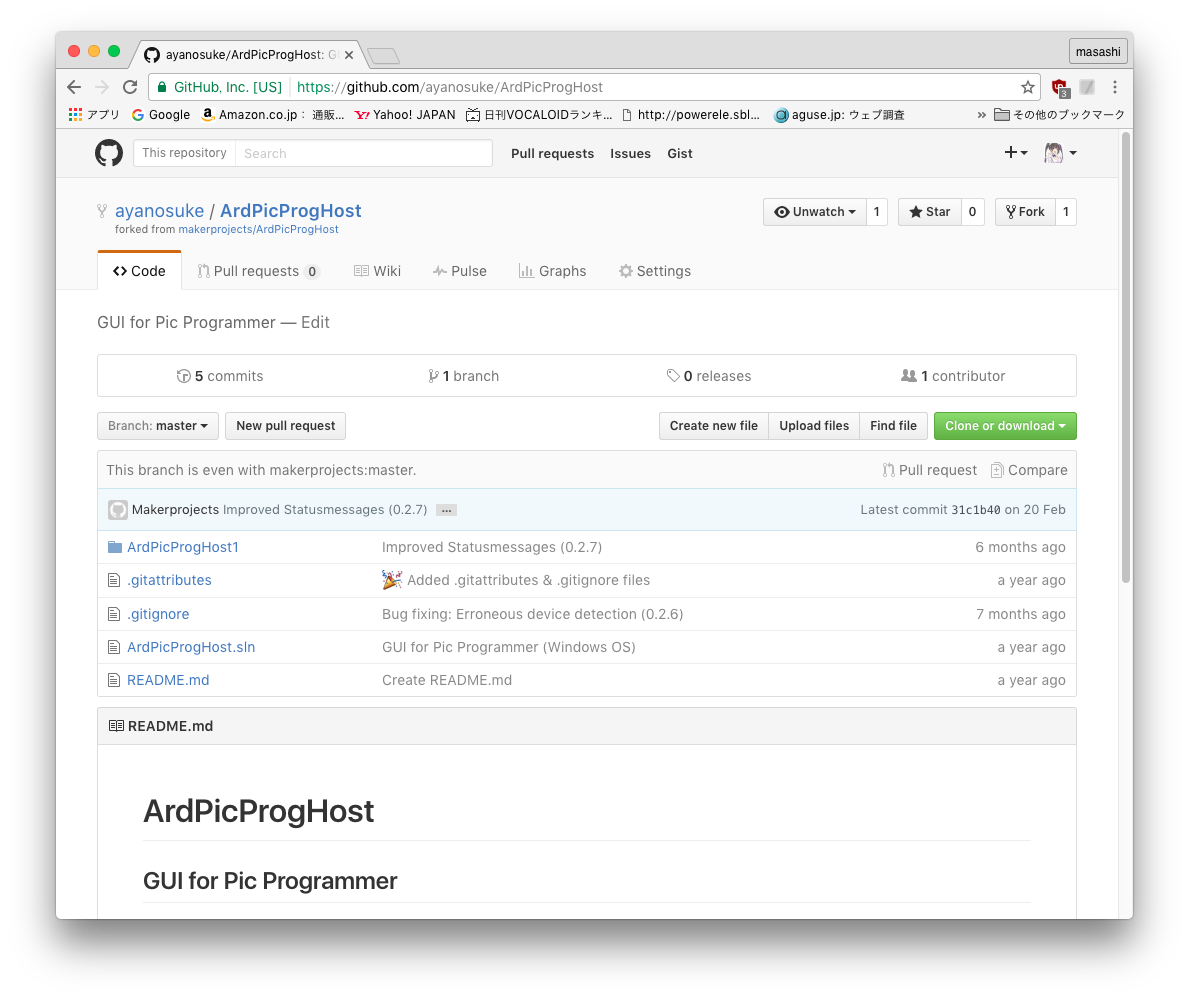1189x999 pixels.
Task: Open the README.md file link
Action: pyautogui.click(x=168, y=680)
